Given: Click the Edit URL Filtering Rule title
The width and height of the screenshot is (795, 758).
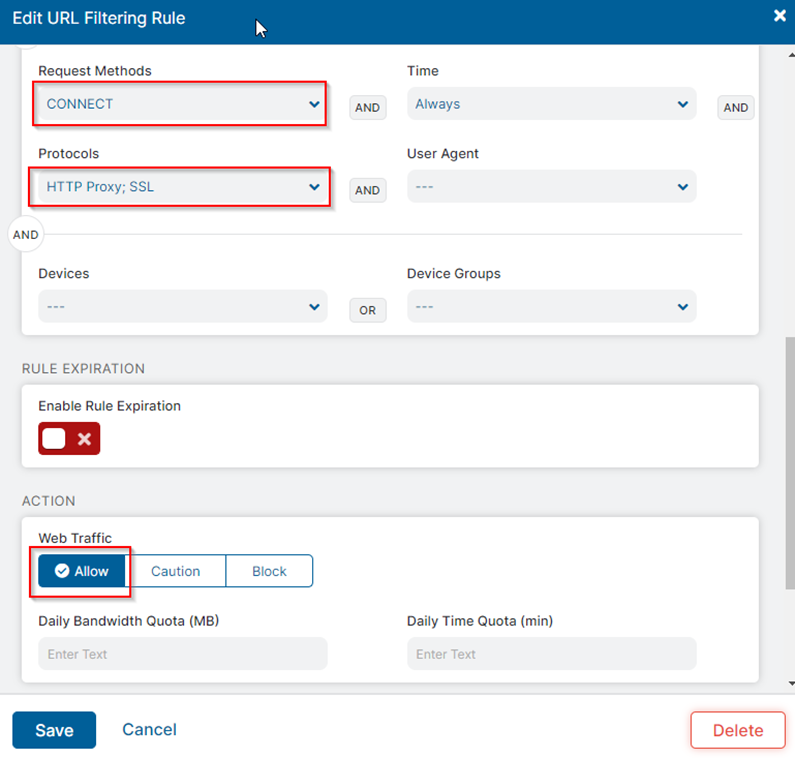Looking at the screenshot, I should (99, 18).
